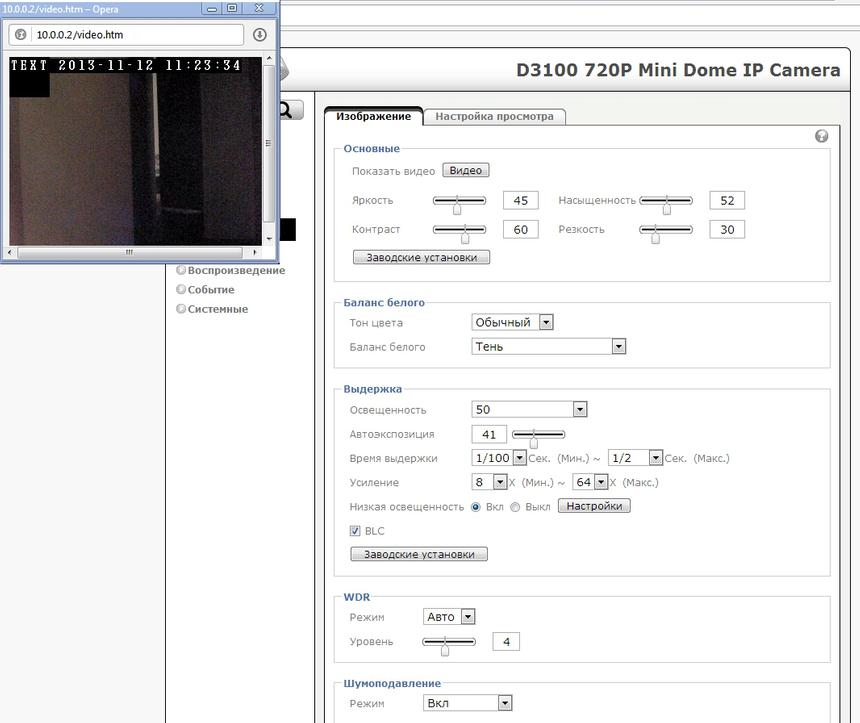Open the Освещенность dropdown showing 50
860x723 pixels.
528,410
